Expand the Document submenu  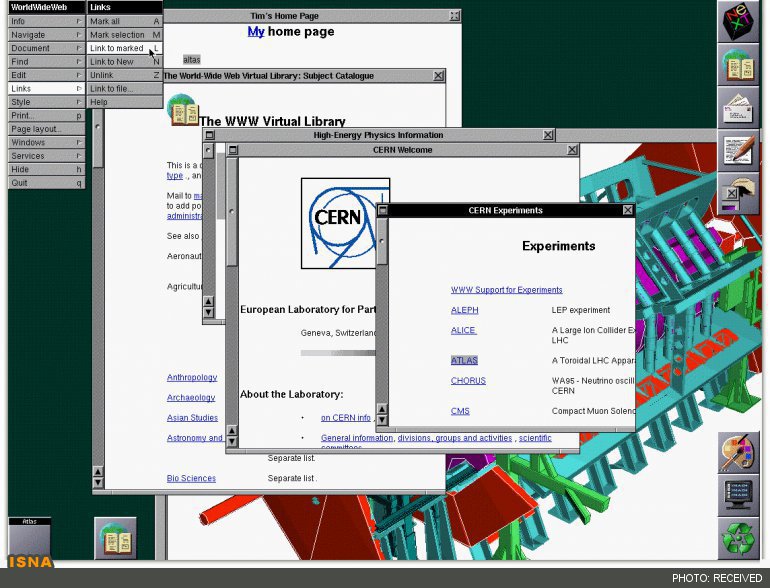[x=46, y=48]
